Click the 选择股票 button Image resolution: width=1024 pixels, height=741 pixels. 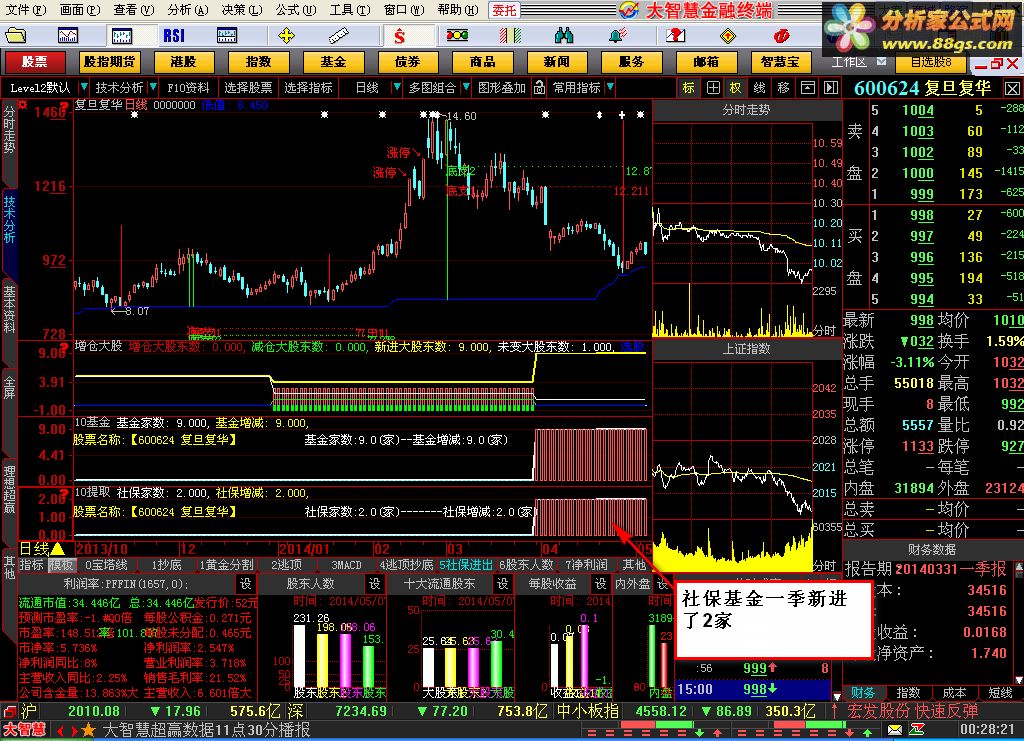248,87
